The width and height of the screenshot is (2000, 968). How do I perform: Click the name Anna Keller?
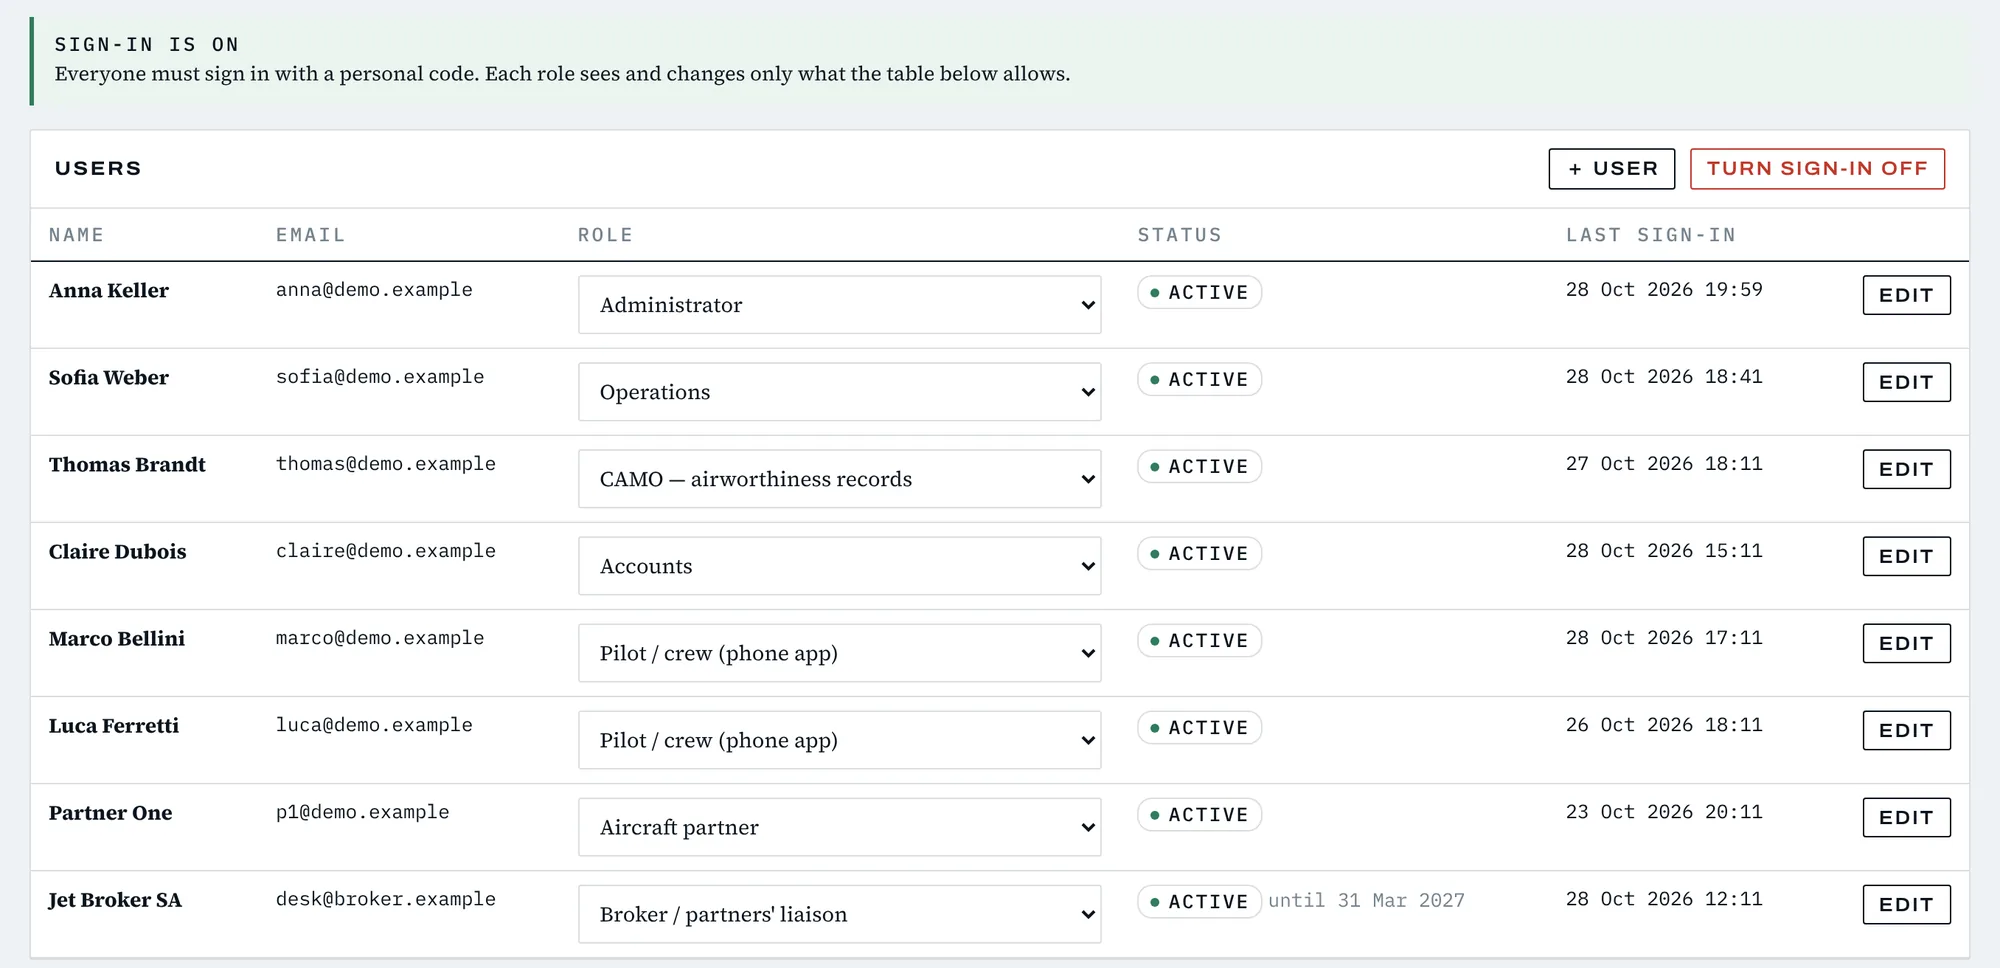[109, 291]
